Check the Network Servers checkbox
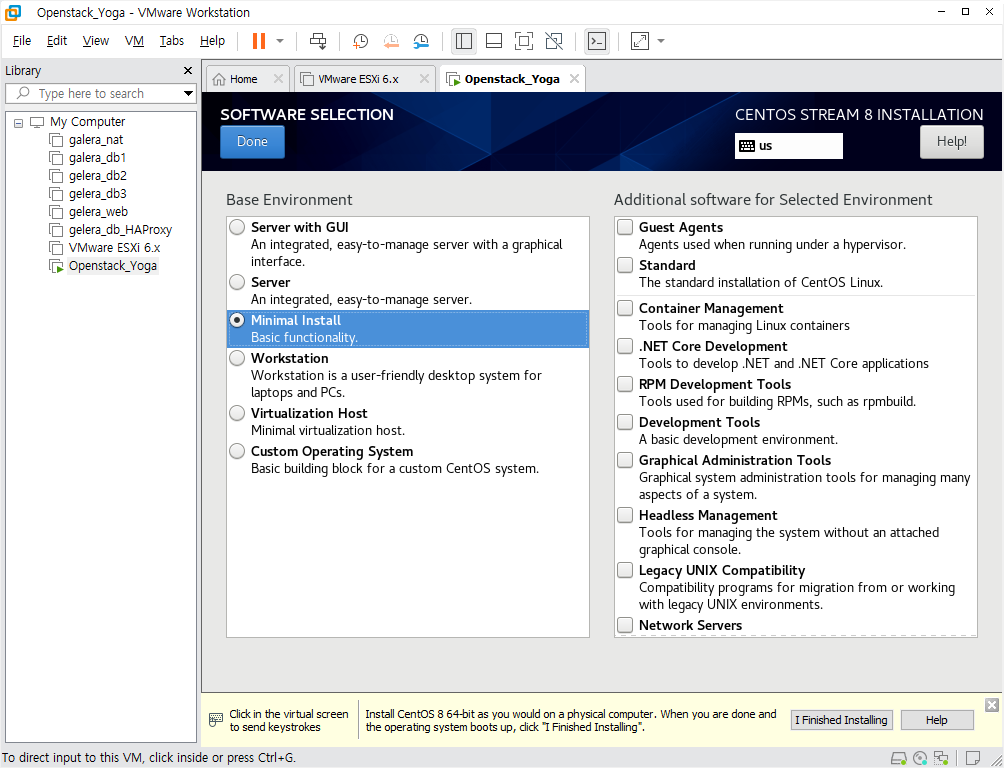 pyautogui.click(x=625, y=625)
